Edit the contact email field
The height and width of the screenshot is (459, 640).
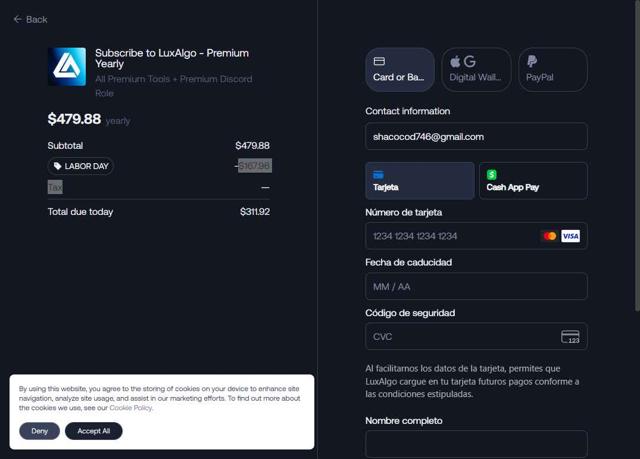click(x=476, y=136)
